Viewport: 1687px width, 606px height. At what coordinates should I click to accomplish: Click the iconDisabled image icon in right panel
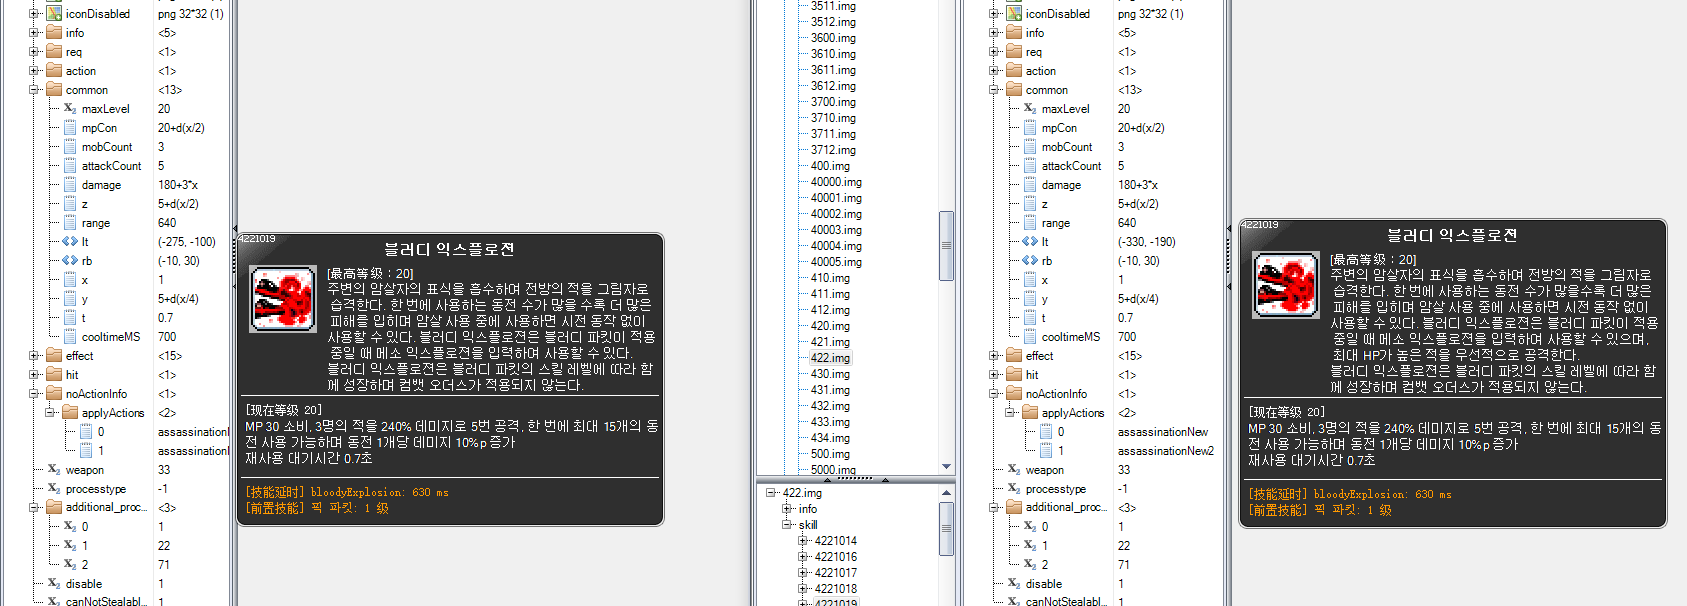point(1014,14)
